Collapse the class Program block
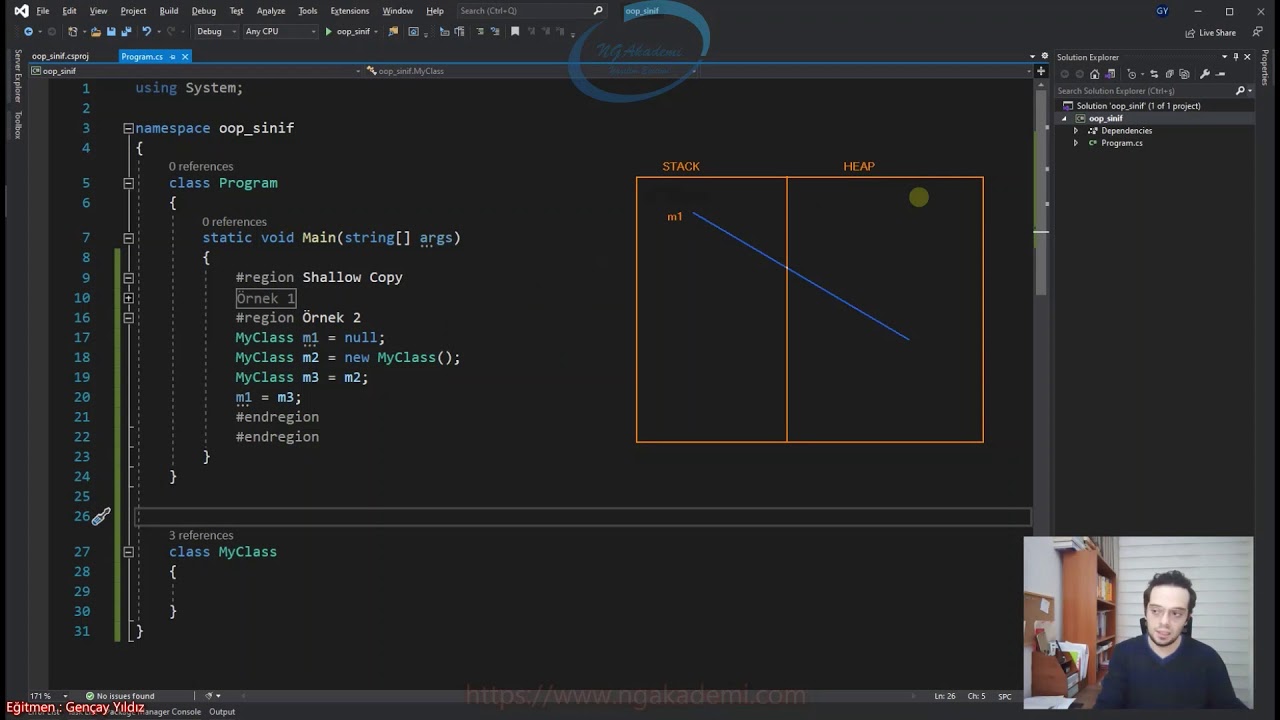1280x720 pixels. point(128,183)
